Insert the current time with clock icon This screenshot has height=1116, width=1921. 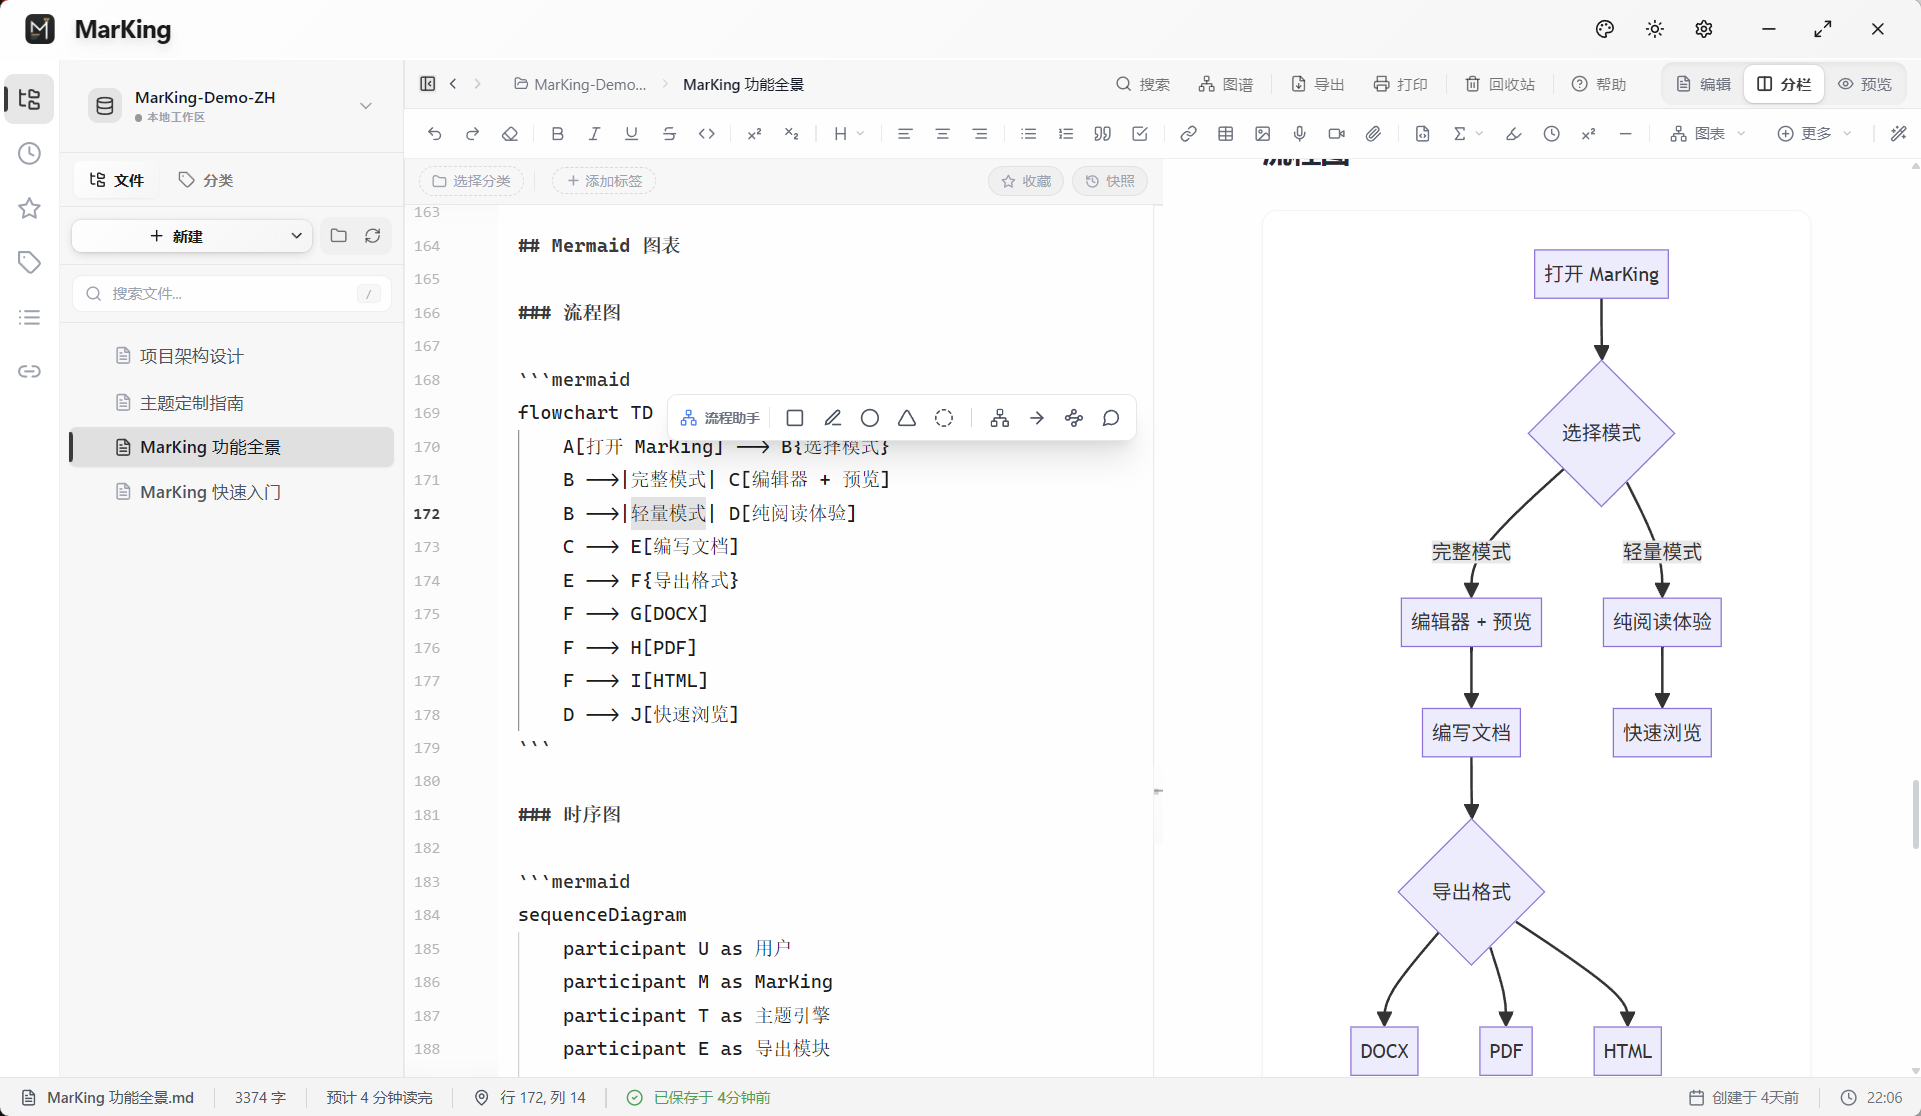coord(1552,134)
